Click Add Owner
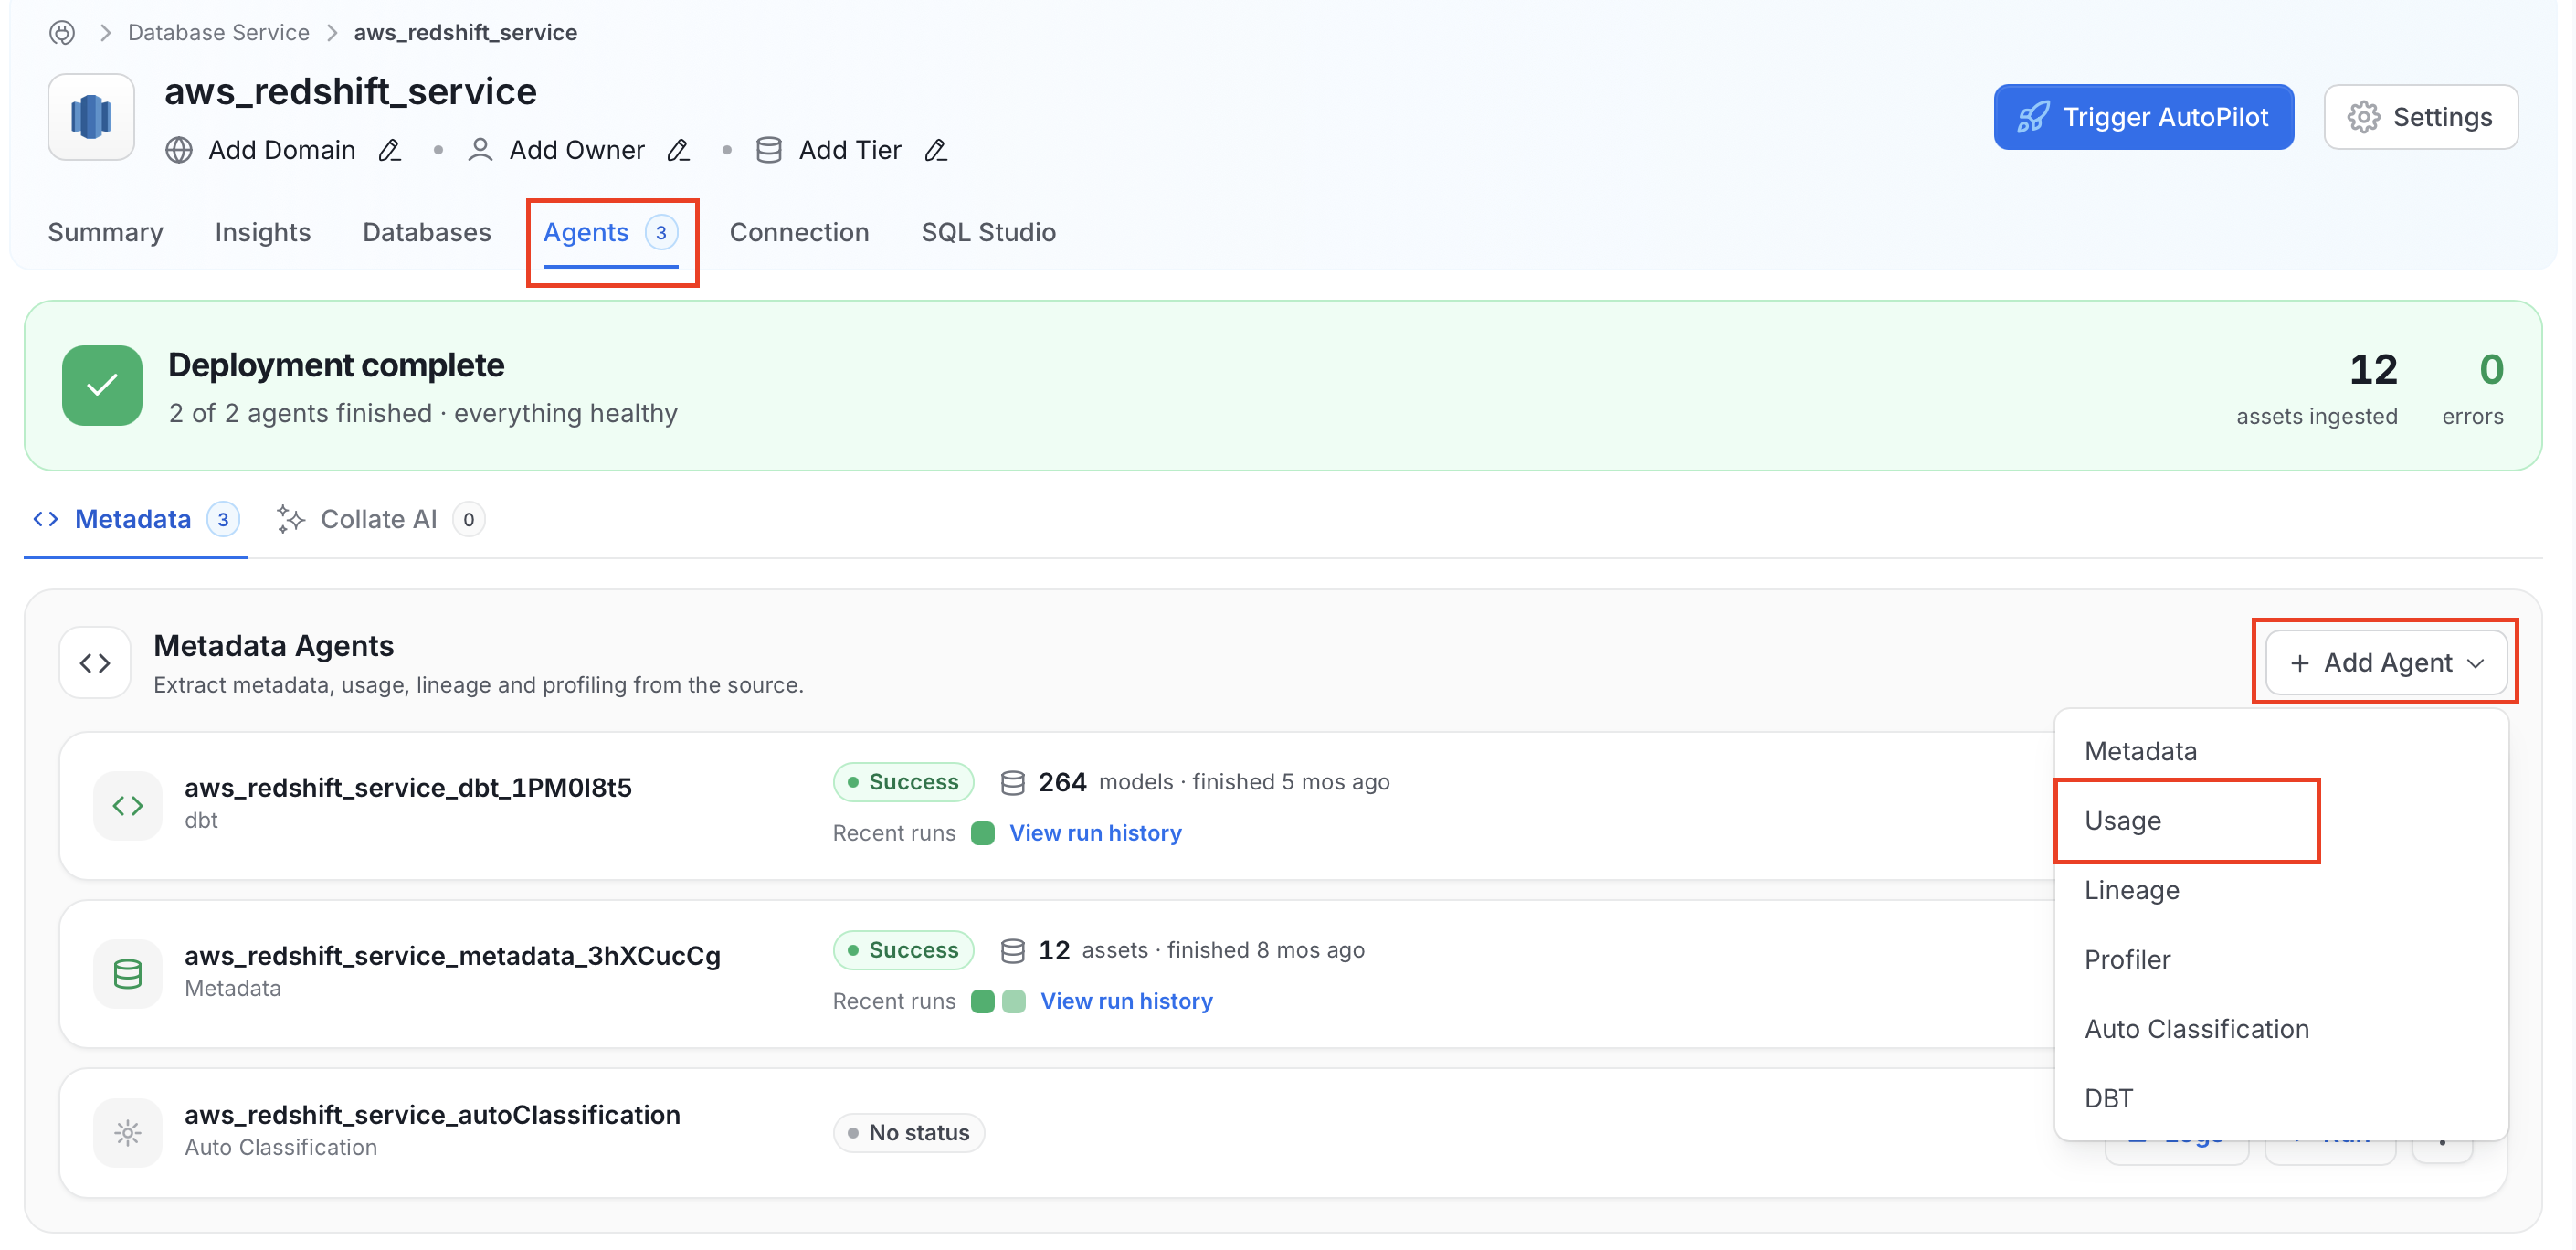The image size is (2576, 1250). tap(577, 150)
